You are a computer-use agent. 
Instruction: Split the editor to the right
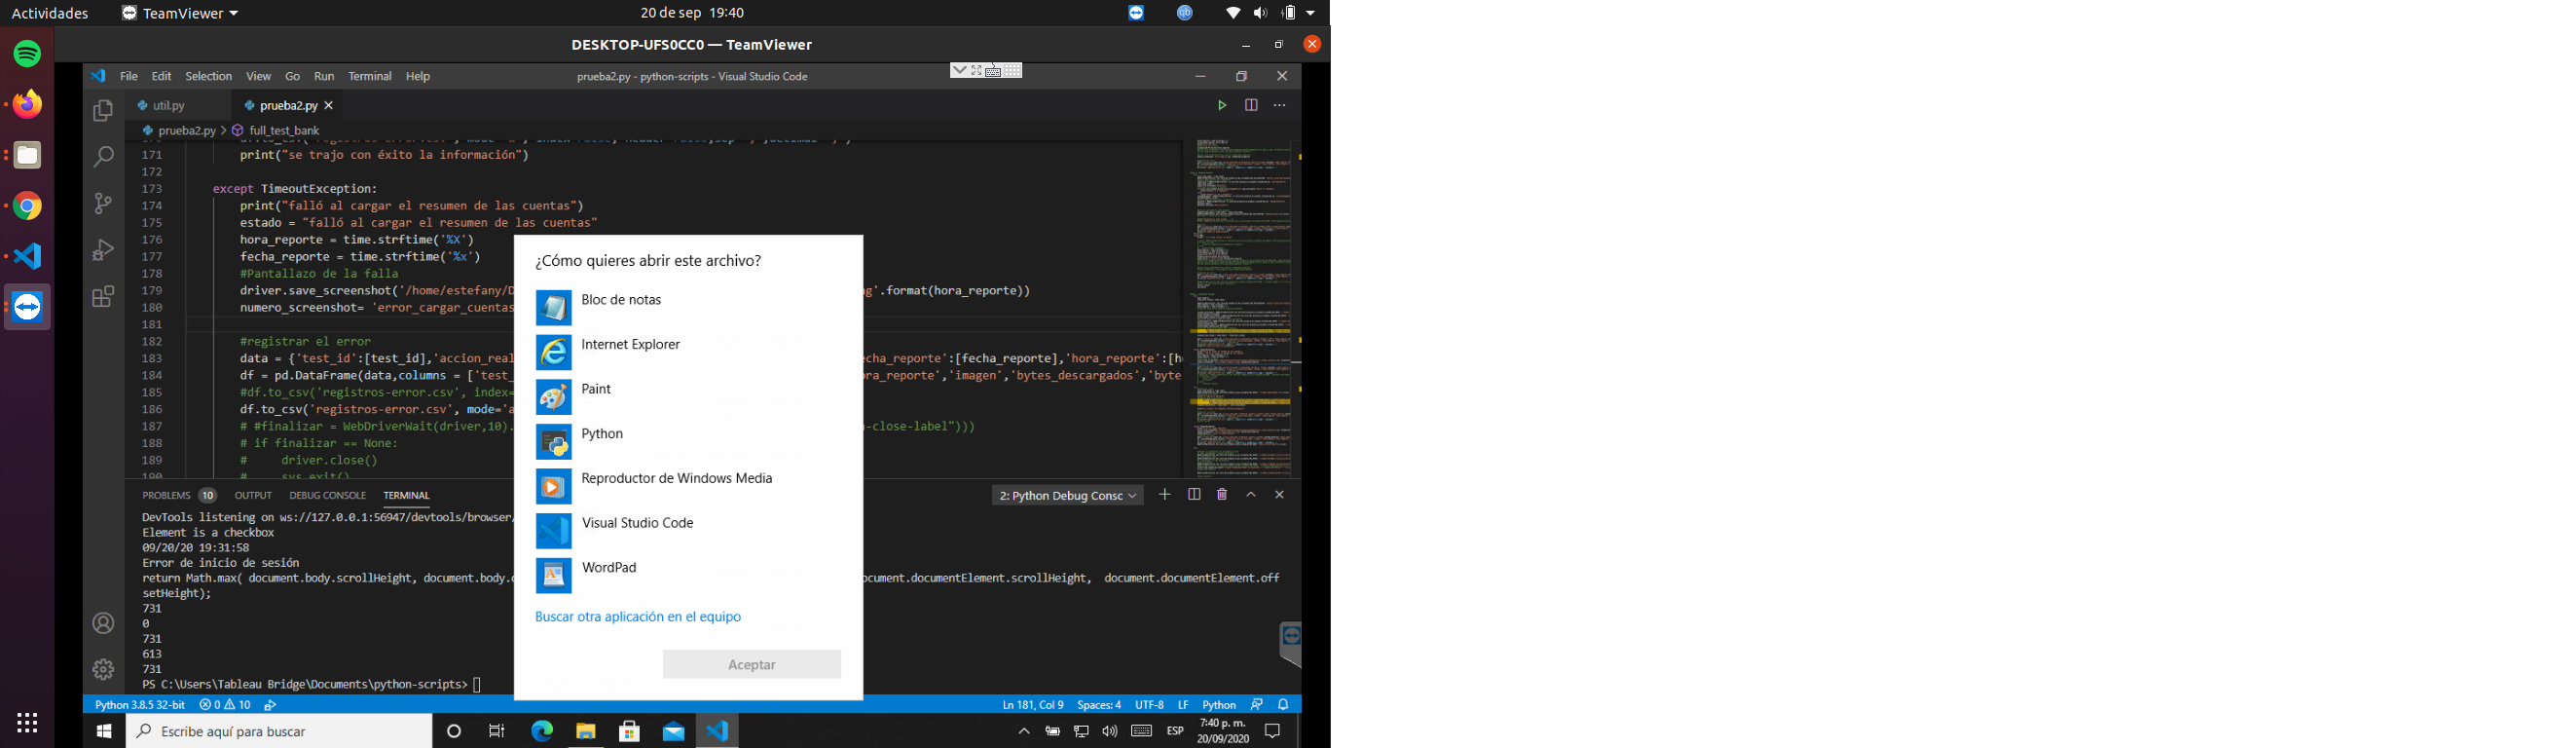click(x=1251, y=105)
